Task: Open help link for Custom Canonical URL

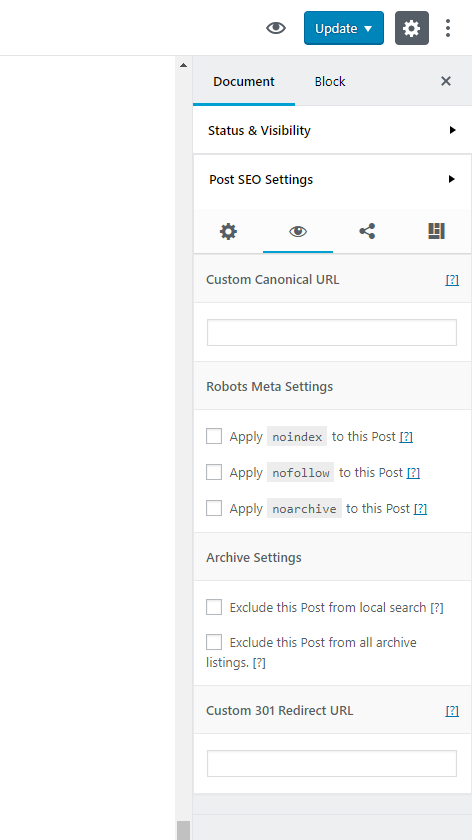Action: pos(452,280)
